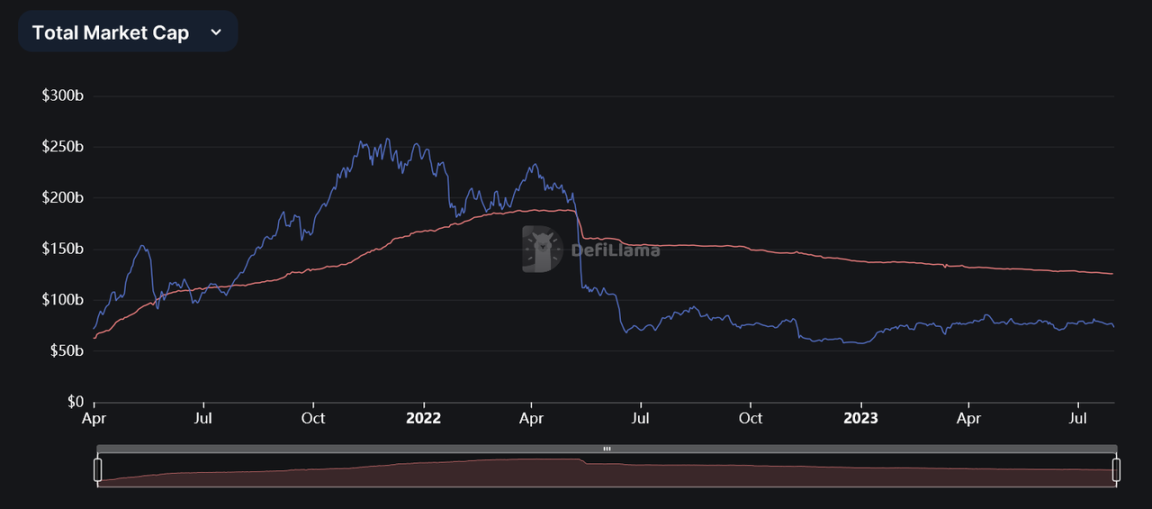Click the $250b y-axis label
Viewport: 1152px width, 509px height.
[x=62, y=147]
